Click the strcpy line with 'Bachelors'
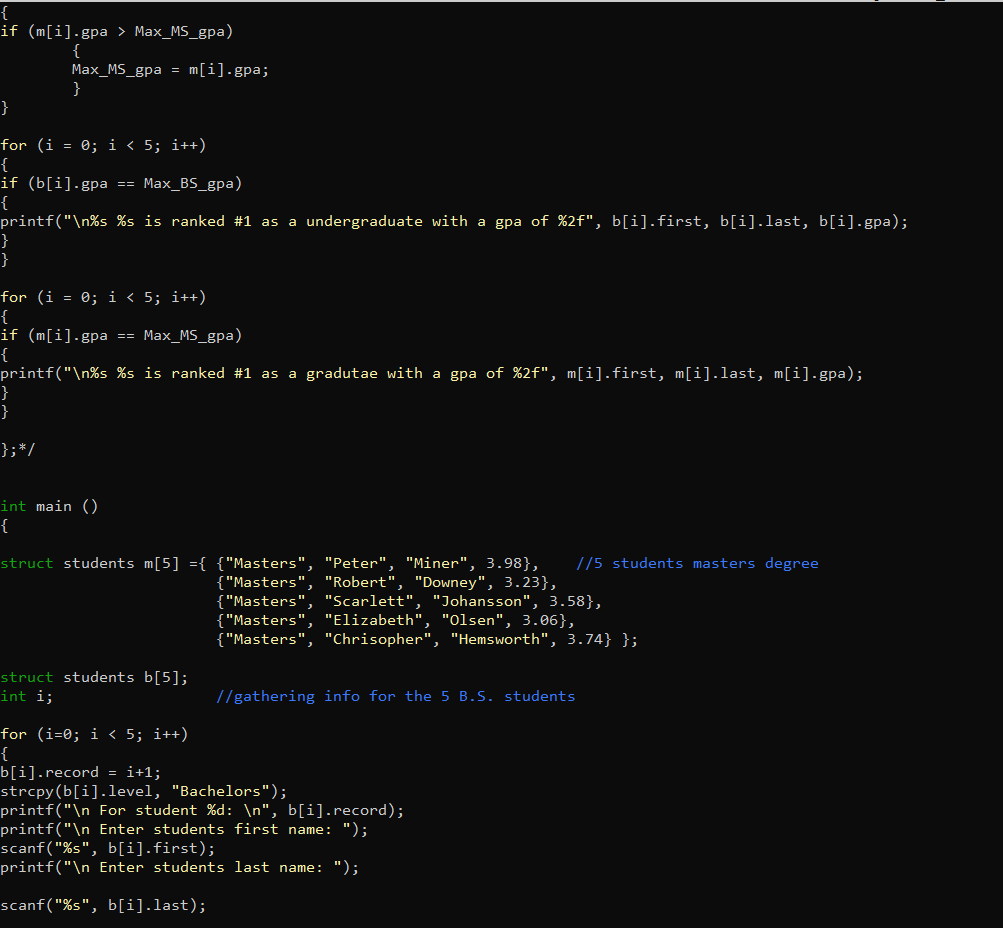1003x928 pixels. click(143, 791)
